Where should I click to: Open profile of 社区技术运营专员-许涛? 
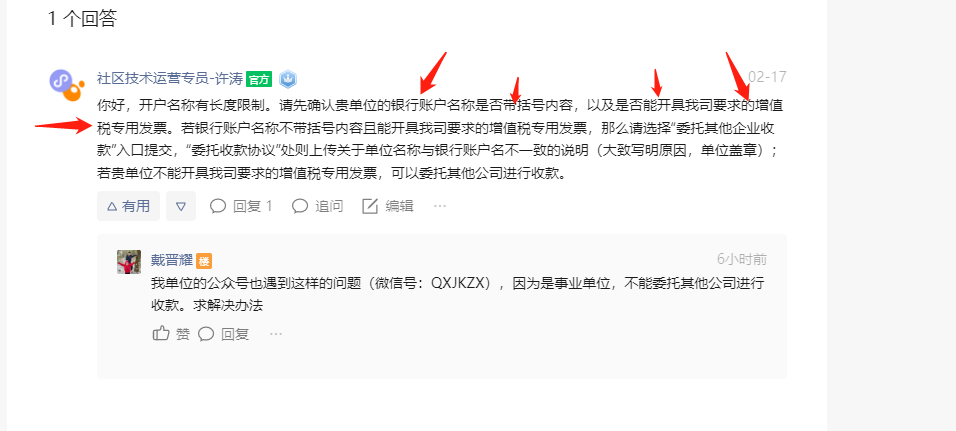pos(170,79)
